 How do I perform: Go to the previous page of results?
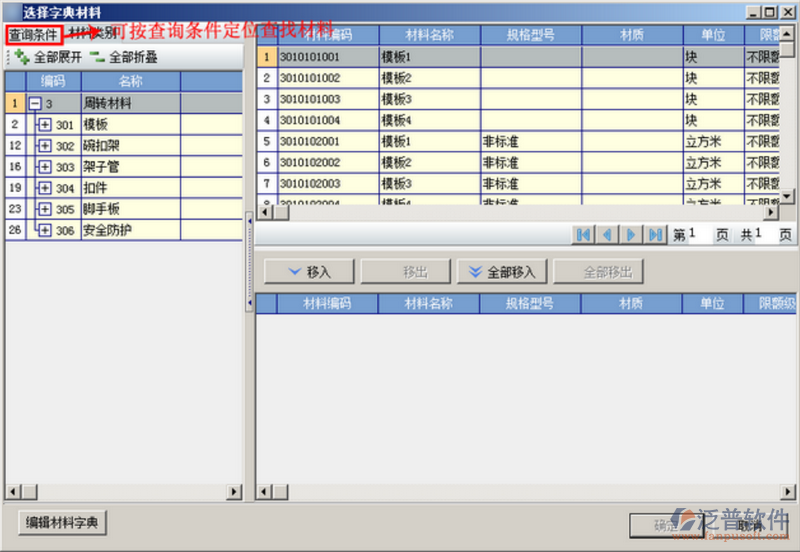coord(607,235)
